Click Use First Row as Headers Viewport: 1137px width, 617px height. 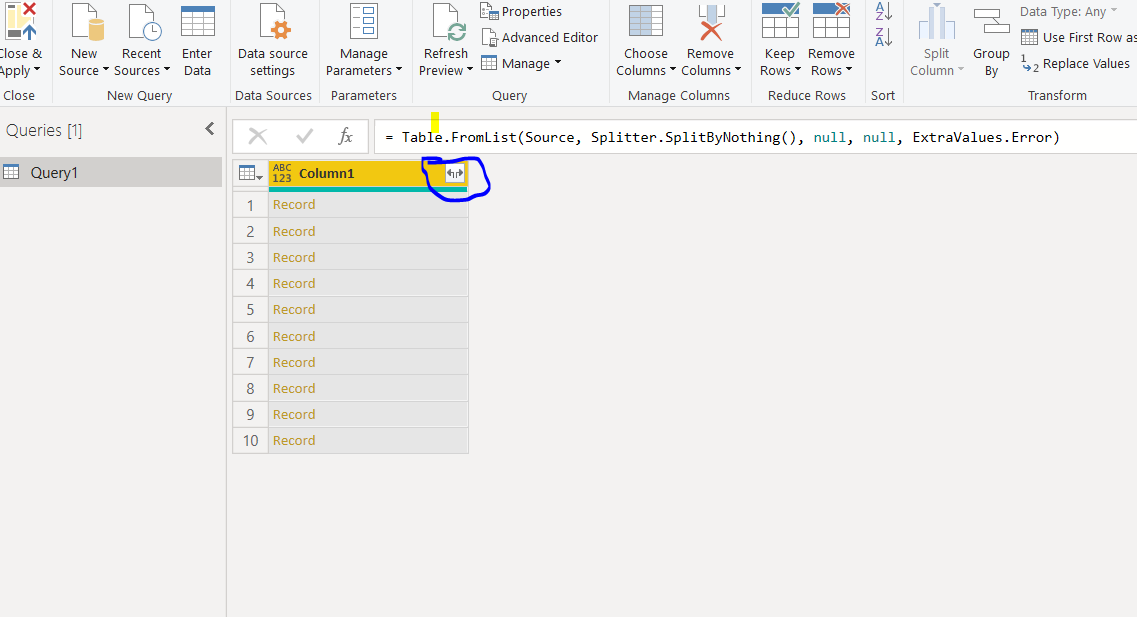click(1078, 37)
